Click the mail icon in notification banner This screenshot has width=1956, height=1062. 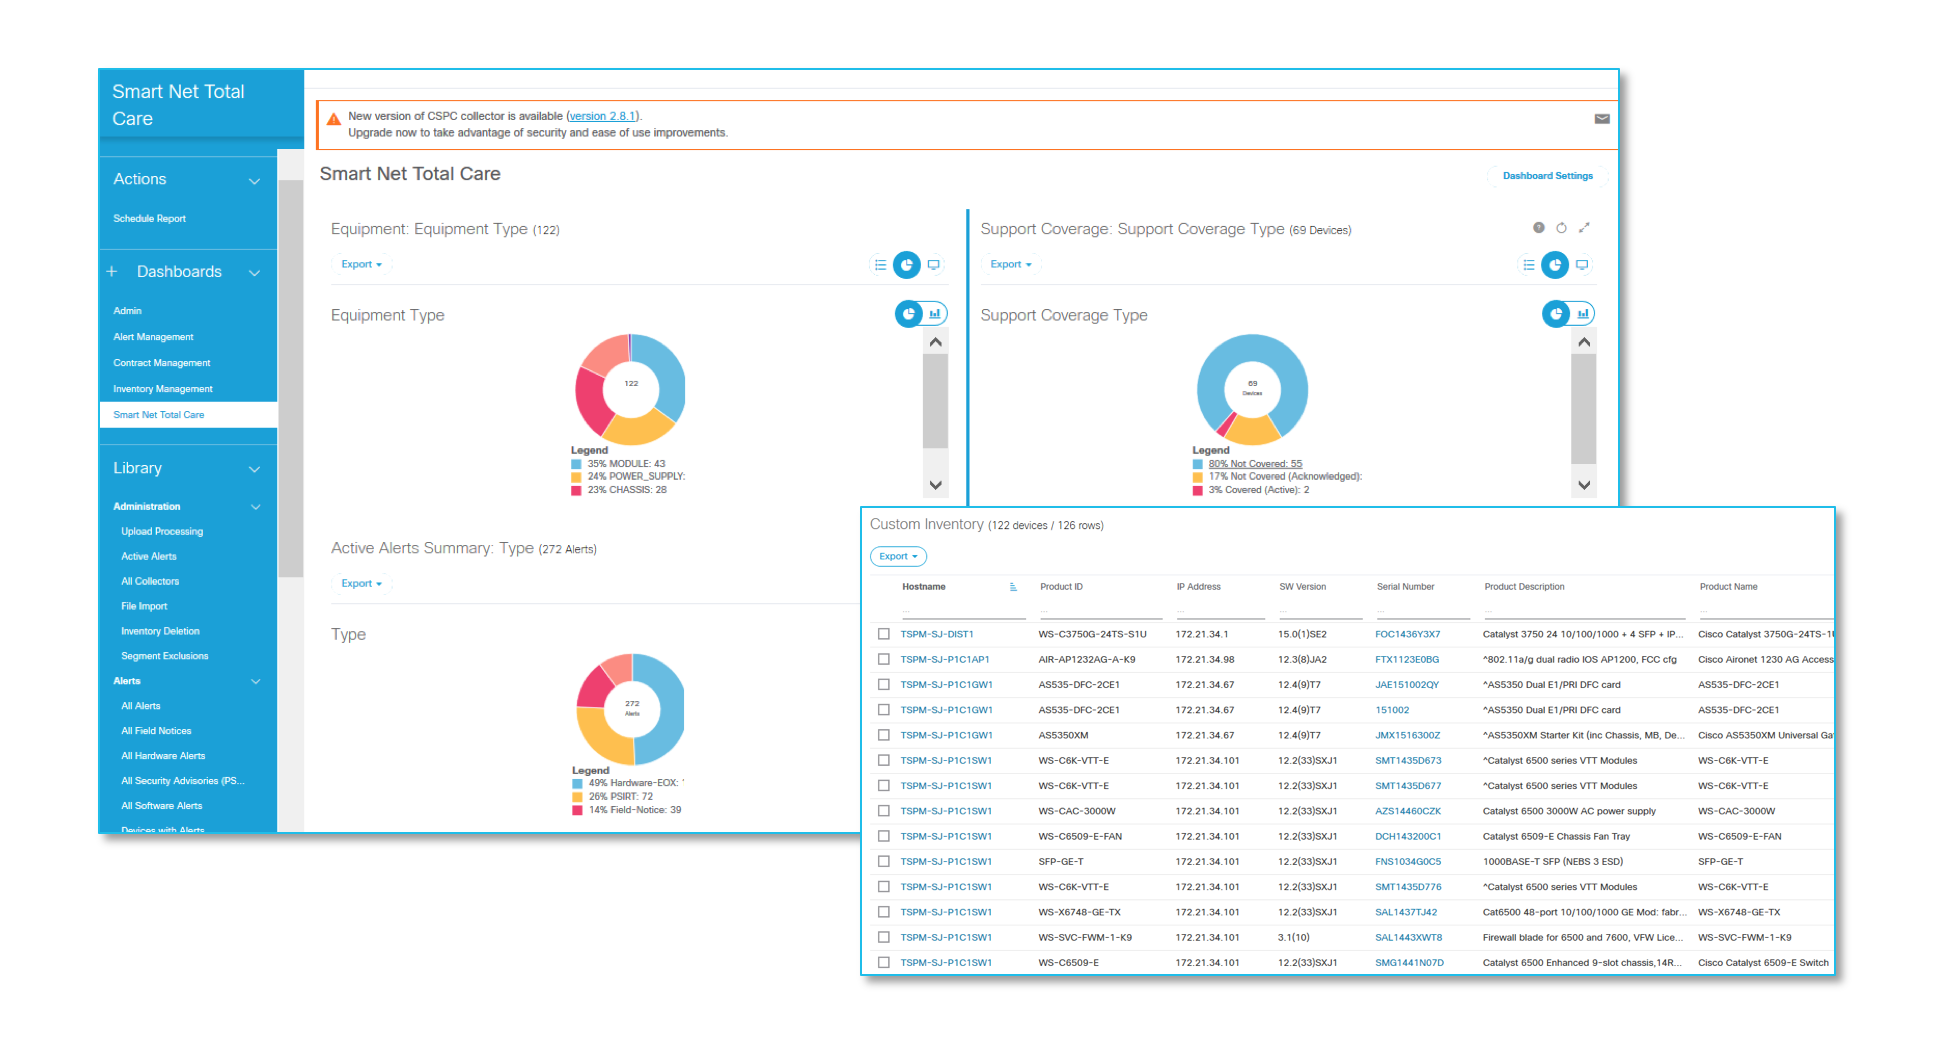[x=1601, y=119]
